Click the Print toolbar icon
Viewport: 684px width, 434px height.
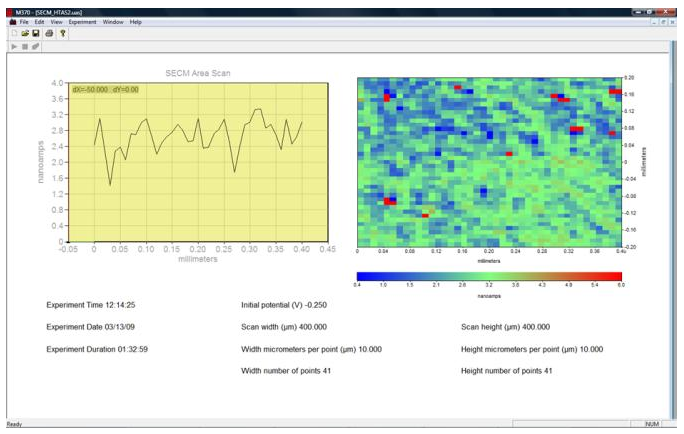coord(48,33)
